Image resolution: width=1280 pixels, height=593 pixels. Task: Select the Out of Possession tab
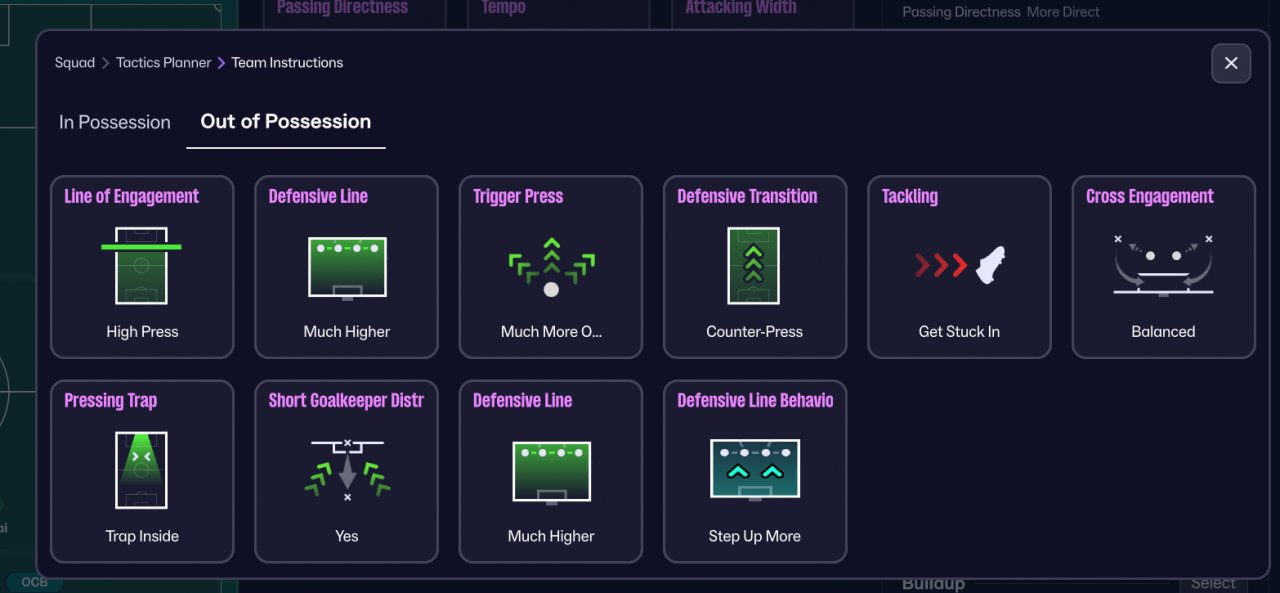point(286,121)
